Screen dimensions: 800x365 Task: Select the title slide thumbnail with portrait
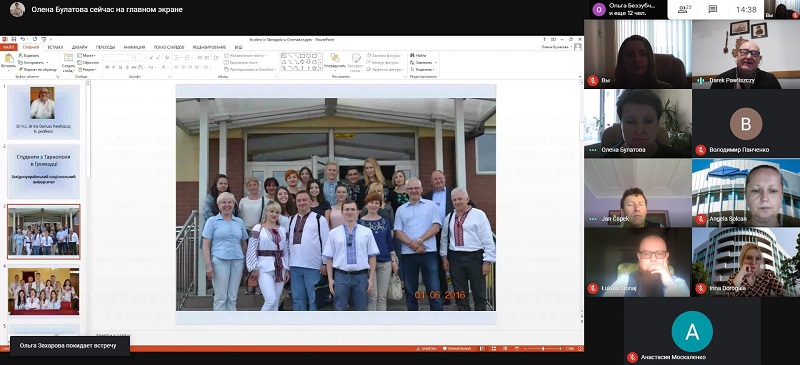tap(43, 112)
